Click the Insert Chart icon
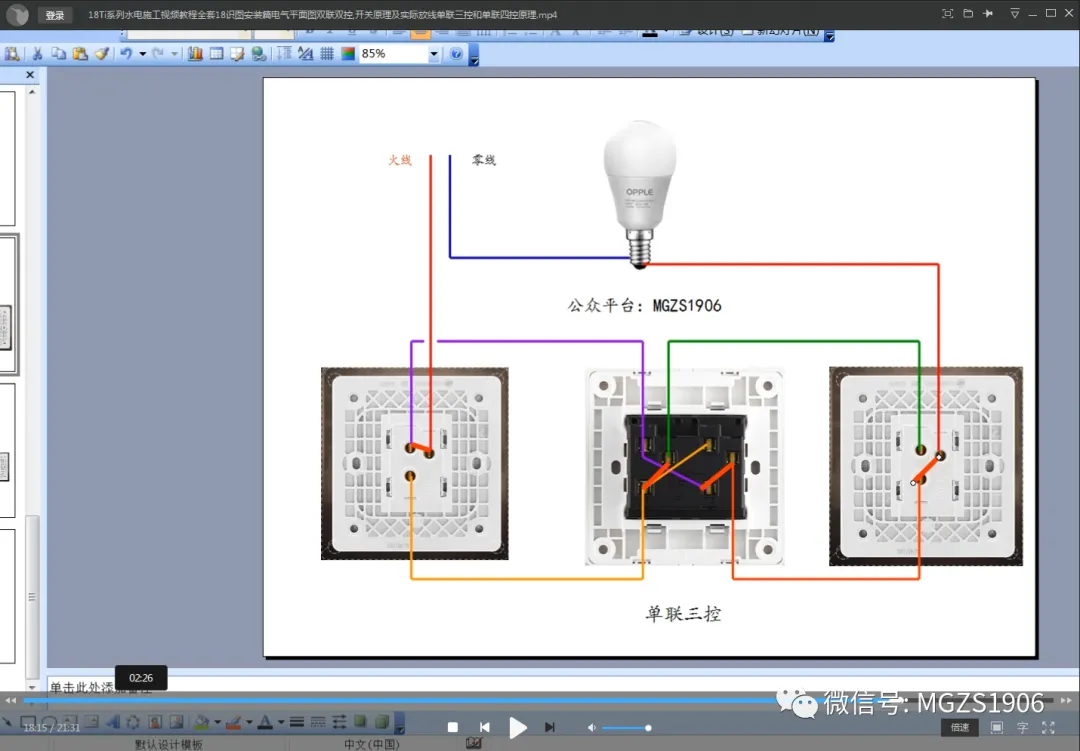 (195, 54)
